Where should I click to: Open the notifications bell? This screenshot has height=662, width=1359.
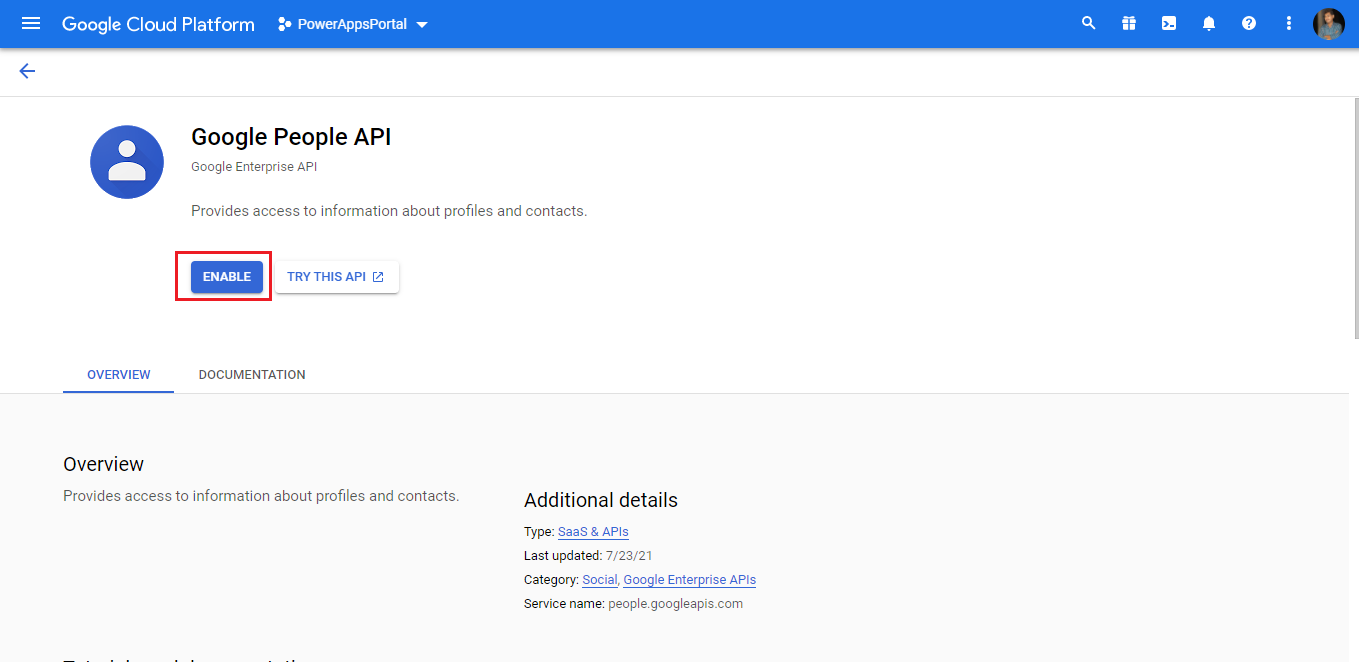1209,24
